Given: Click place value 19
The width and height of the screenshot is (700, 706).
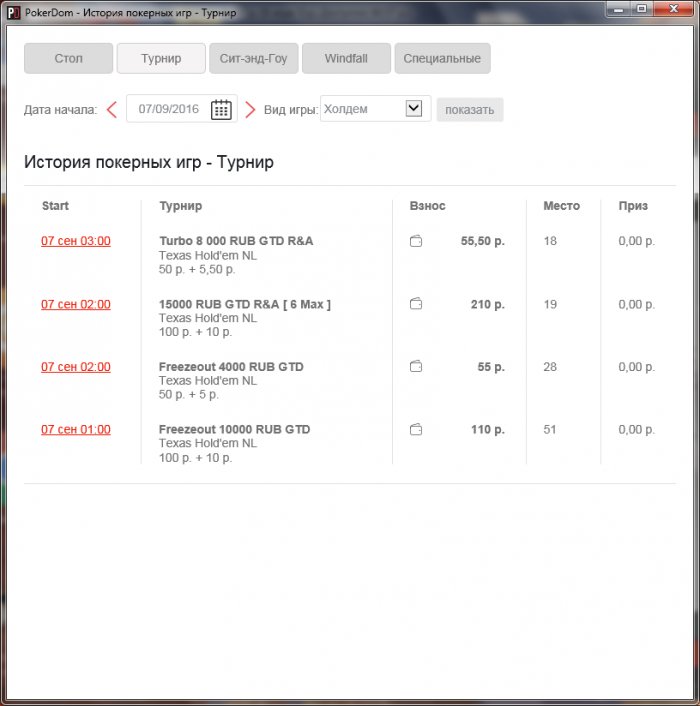Looking at the screenshot, I should [550, 304].
